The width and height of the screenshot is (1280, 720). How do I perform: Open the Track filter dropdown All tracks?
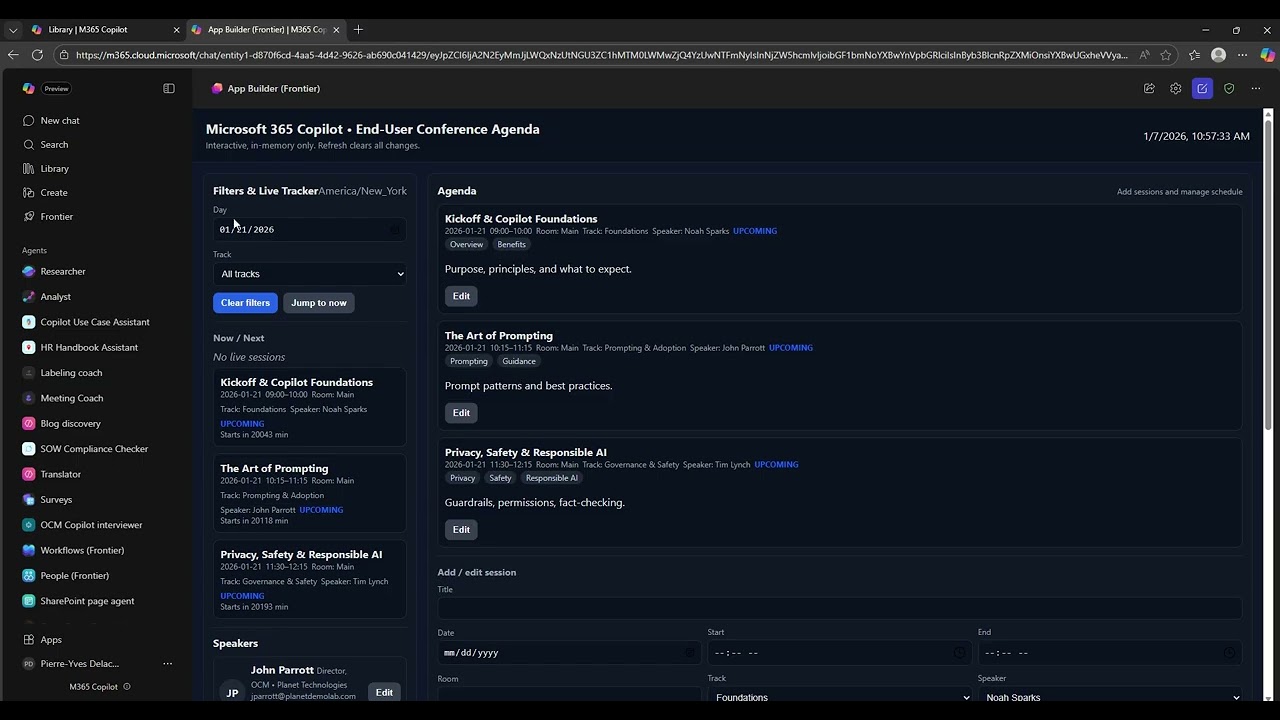(x=310, y=274)
